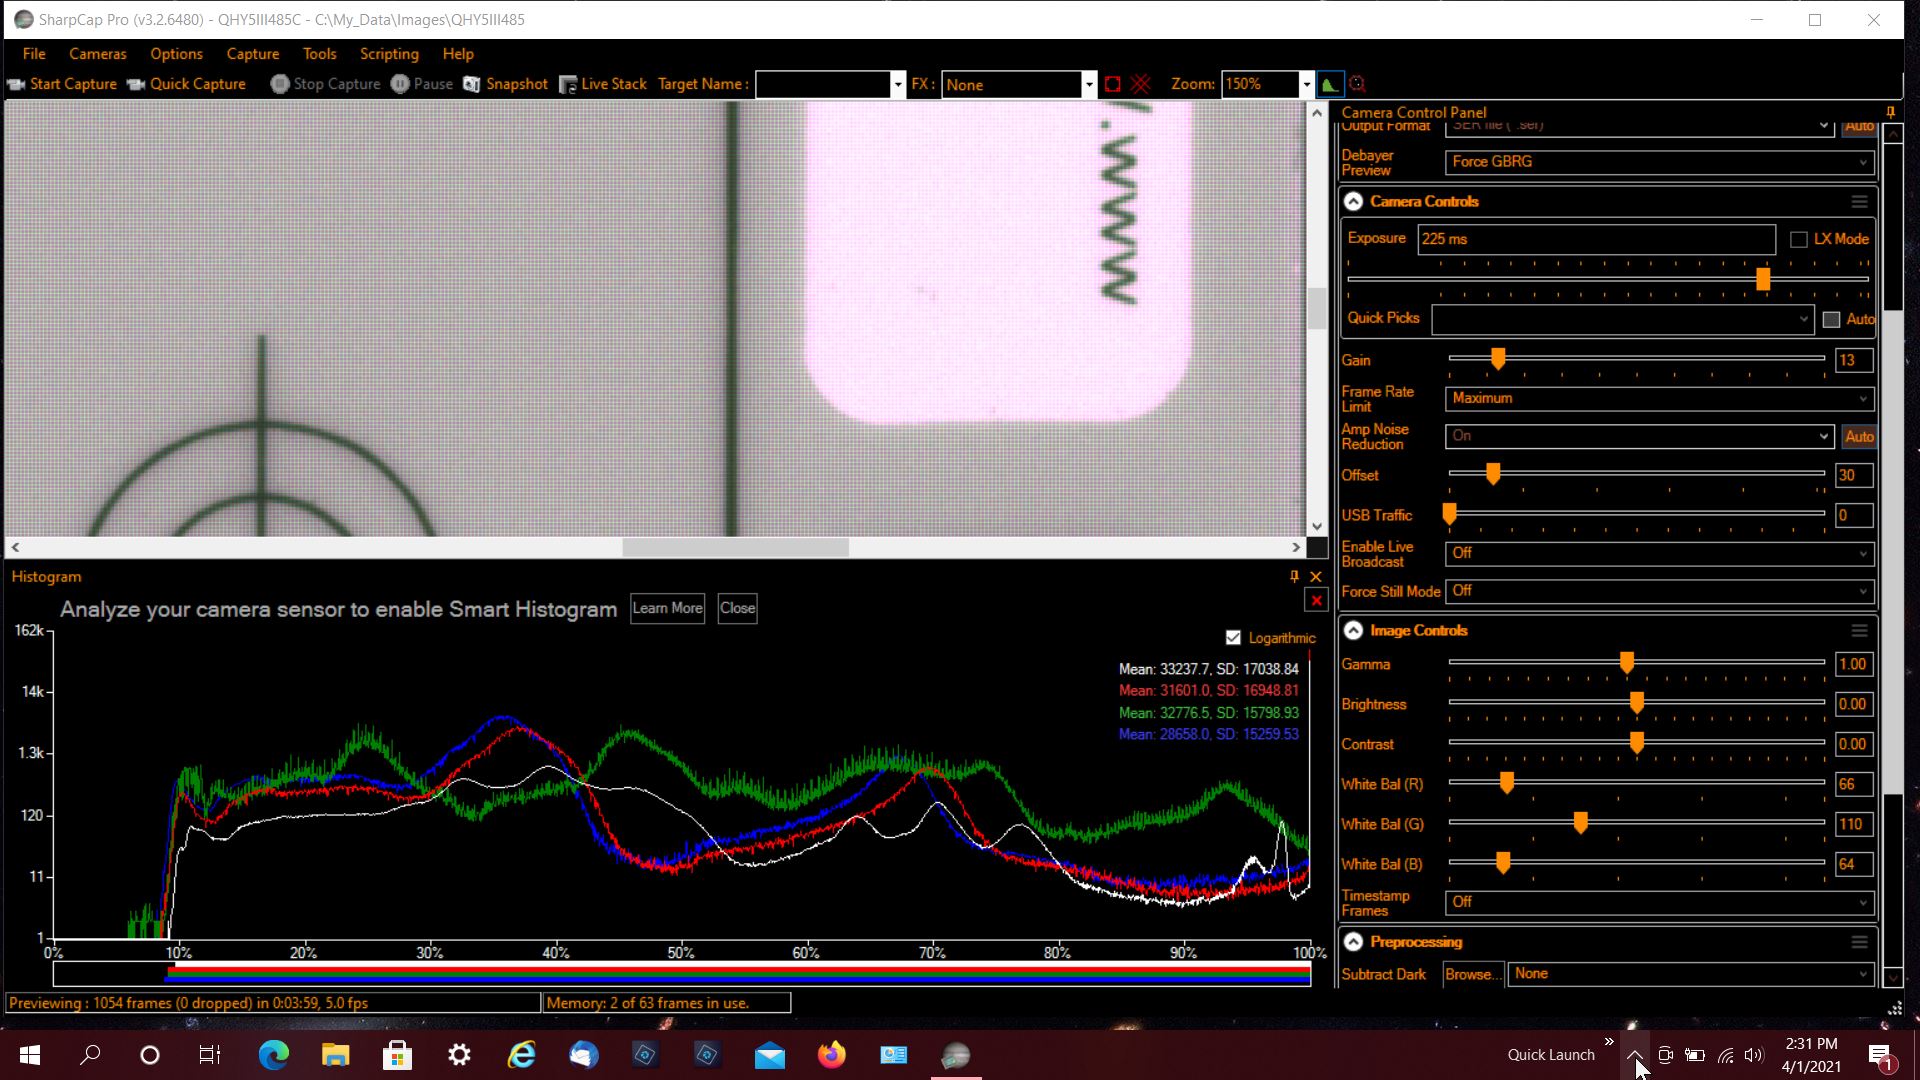Open the File menu
The width and height of the screenshot is (1920, 1080).
pos(34,54)
